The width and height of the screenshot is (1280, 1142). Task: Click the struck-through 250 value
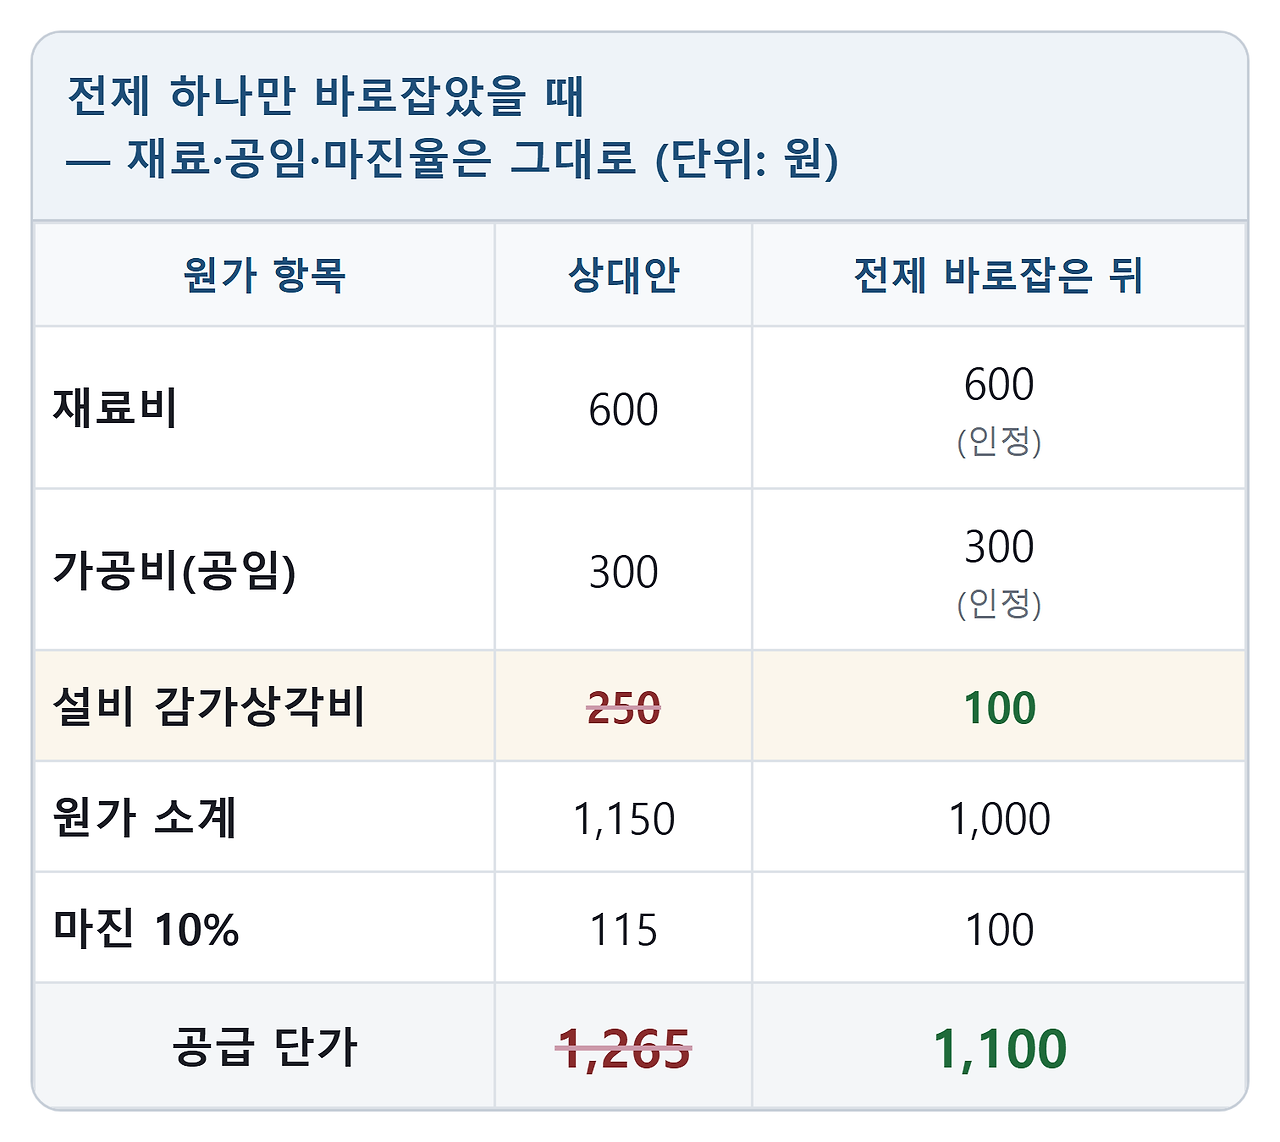click(624, 708)
